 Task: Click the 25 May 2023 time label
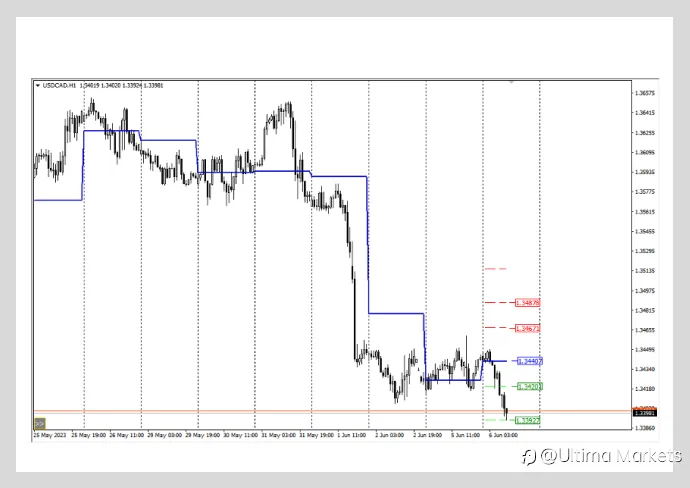[50, 435]
